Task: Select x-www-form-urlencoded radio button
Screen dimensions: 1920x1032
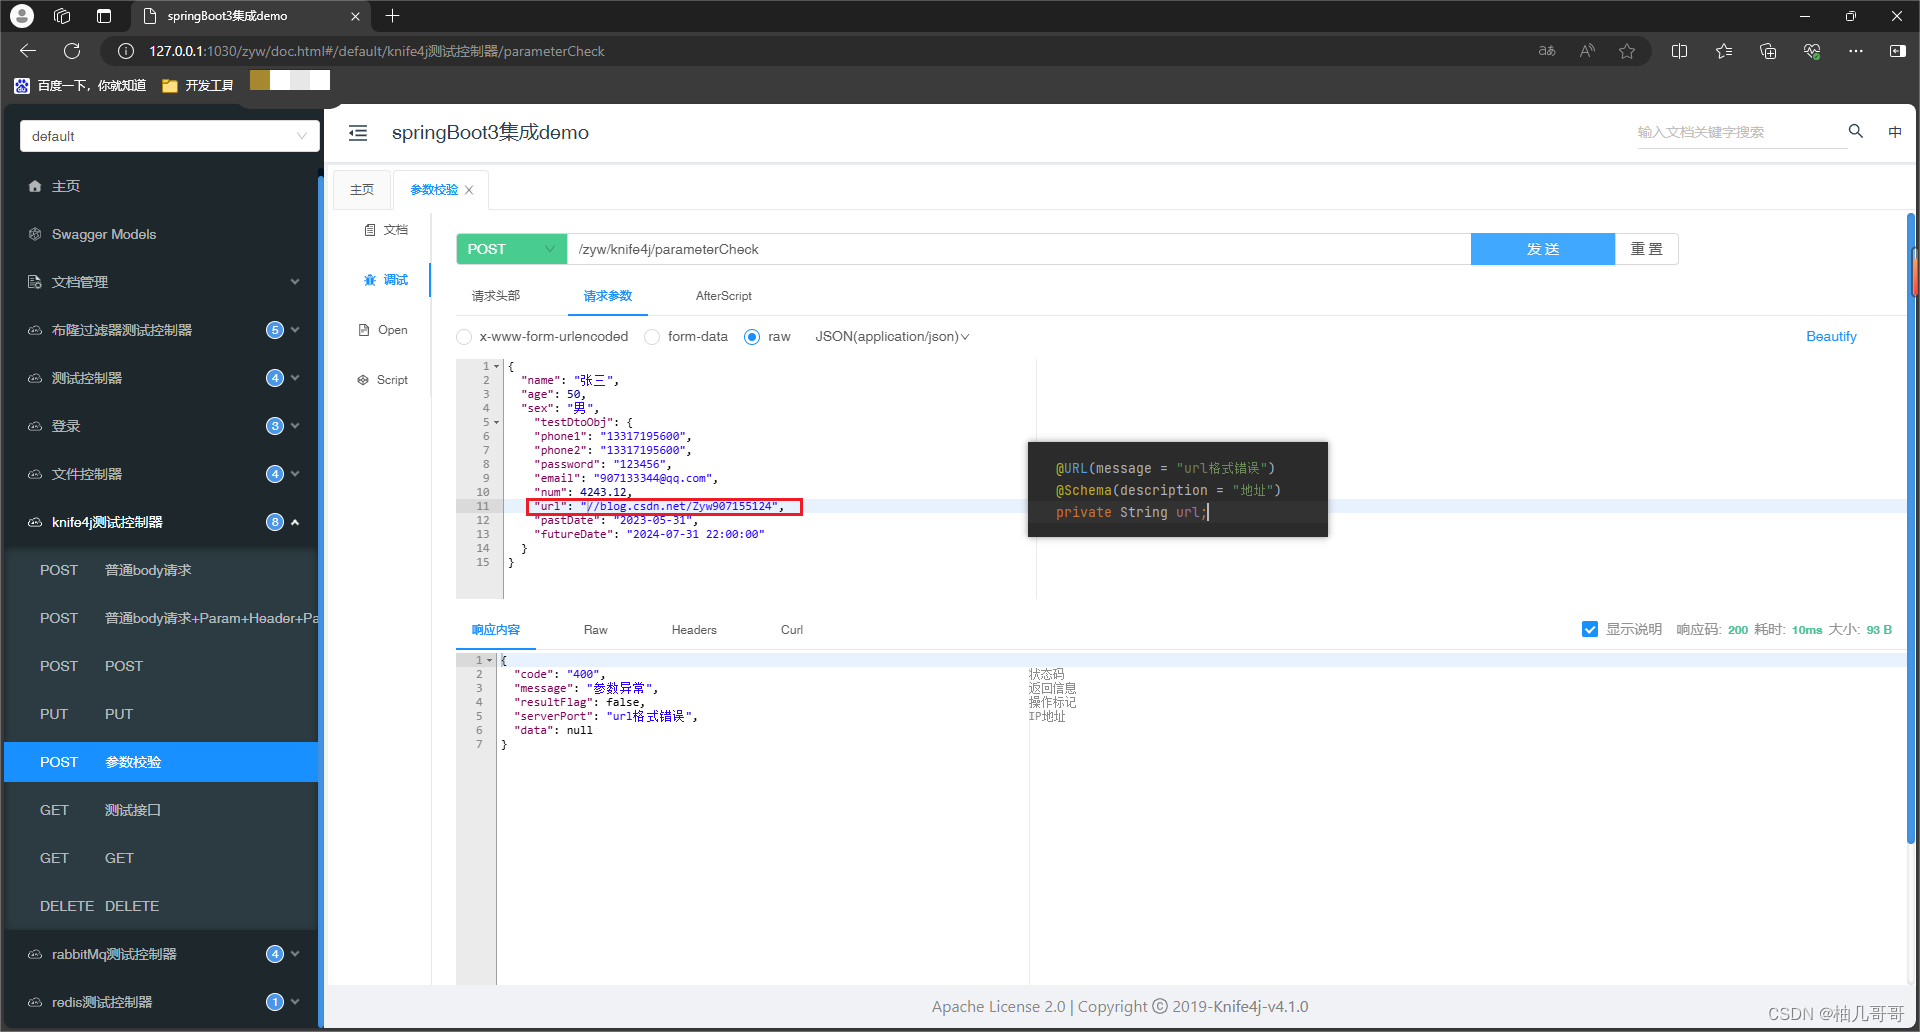Action: [464, 337]
